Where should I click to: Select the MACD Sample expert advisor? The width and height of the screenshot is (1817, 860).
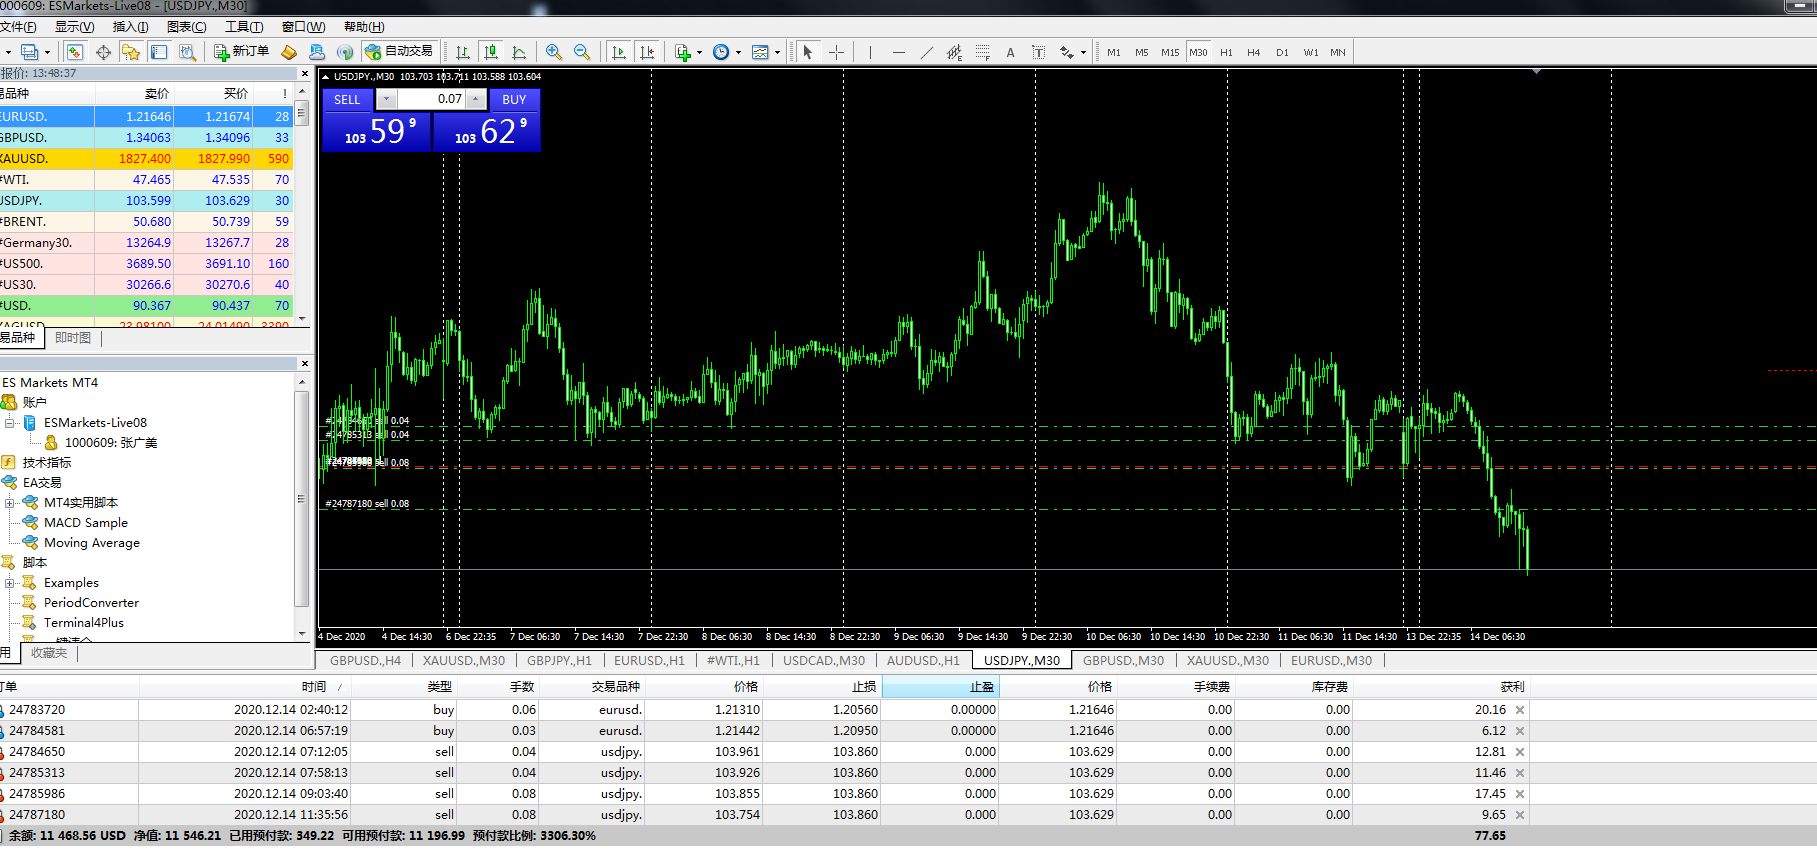tap(85, 523)
